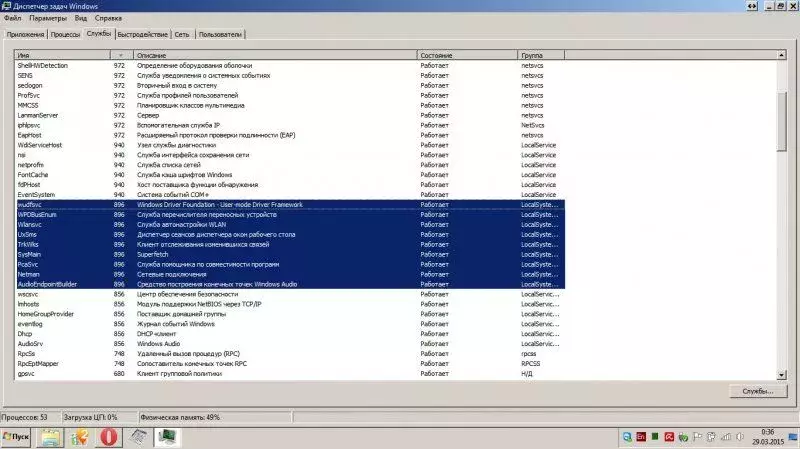Click the green CPU meter tray icon
Screen dimensions: 800x449
pos(655,437)
